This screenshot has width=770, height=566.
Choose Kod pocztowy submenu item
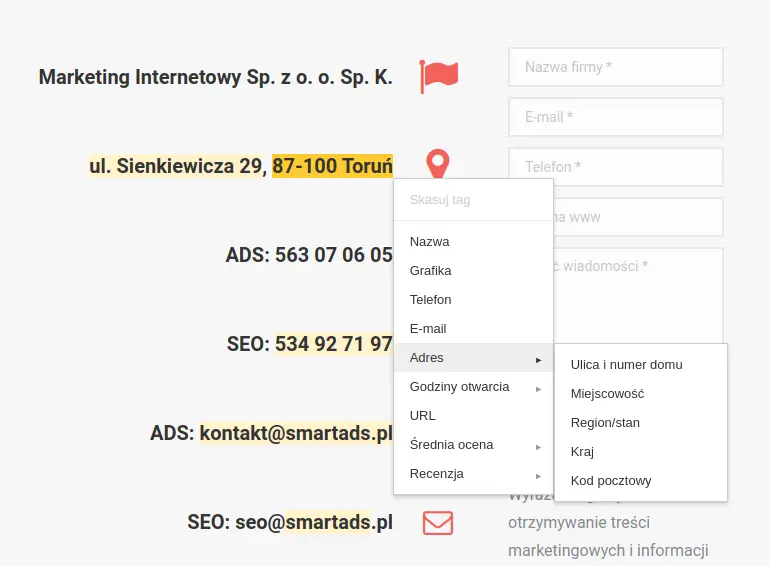[x=611, y=481]
